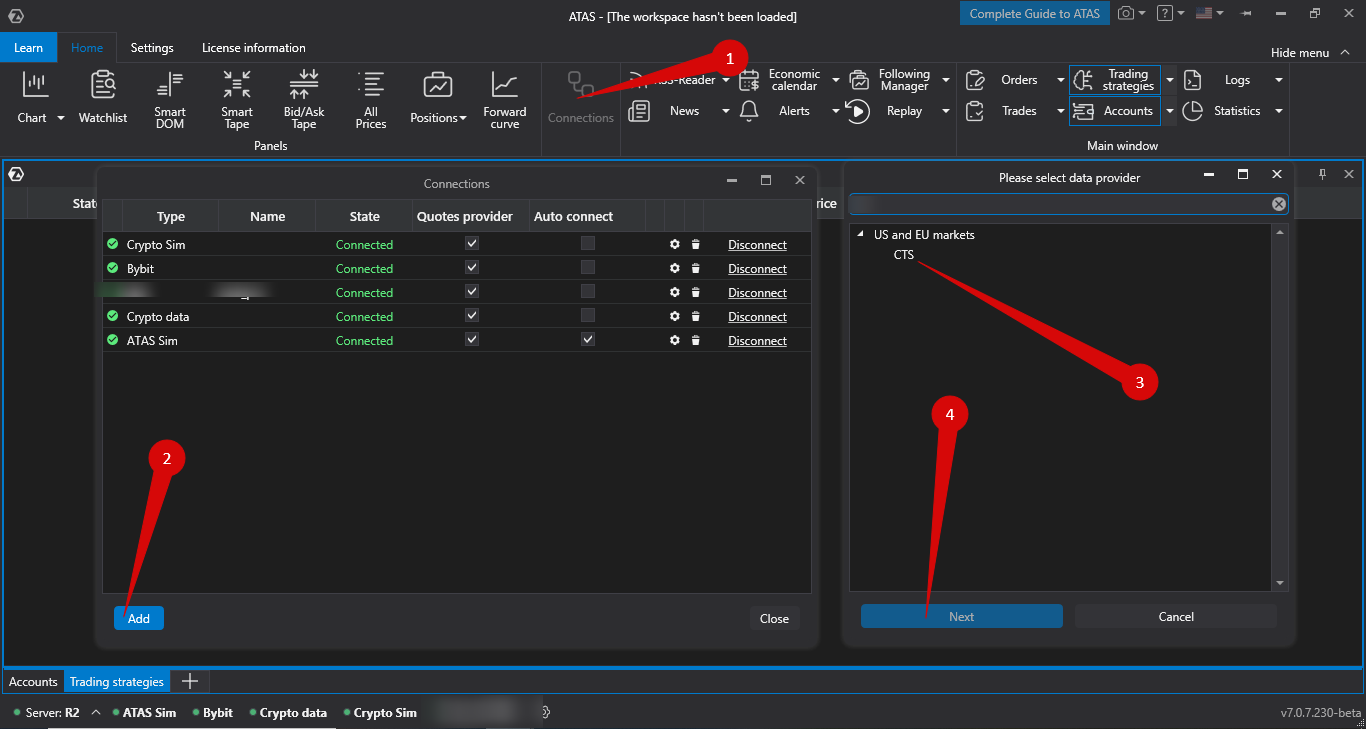The height and width of the screenshot is (729, 1366).
Task: Collapse the US and EU markets node
Action: pos(861,235)
